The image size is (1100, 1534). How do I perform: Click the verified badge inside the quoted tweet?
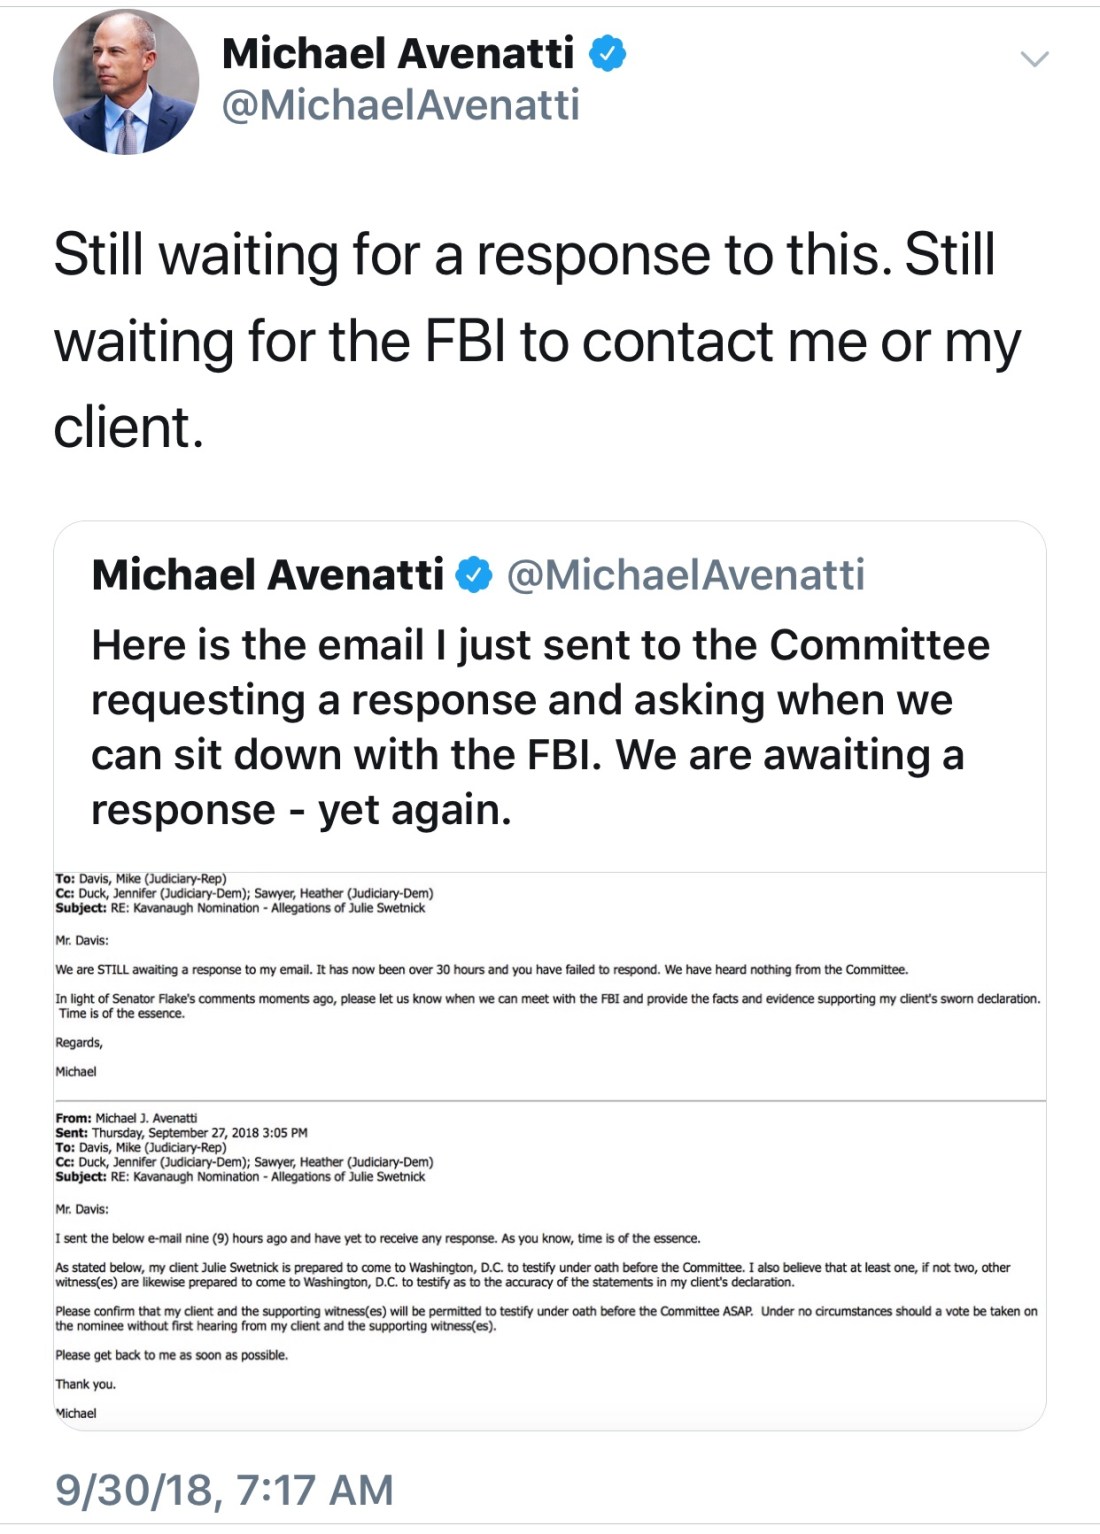(474, 575)
